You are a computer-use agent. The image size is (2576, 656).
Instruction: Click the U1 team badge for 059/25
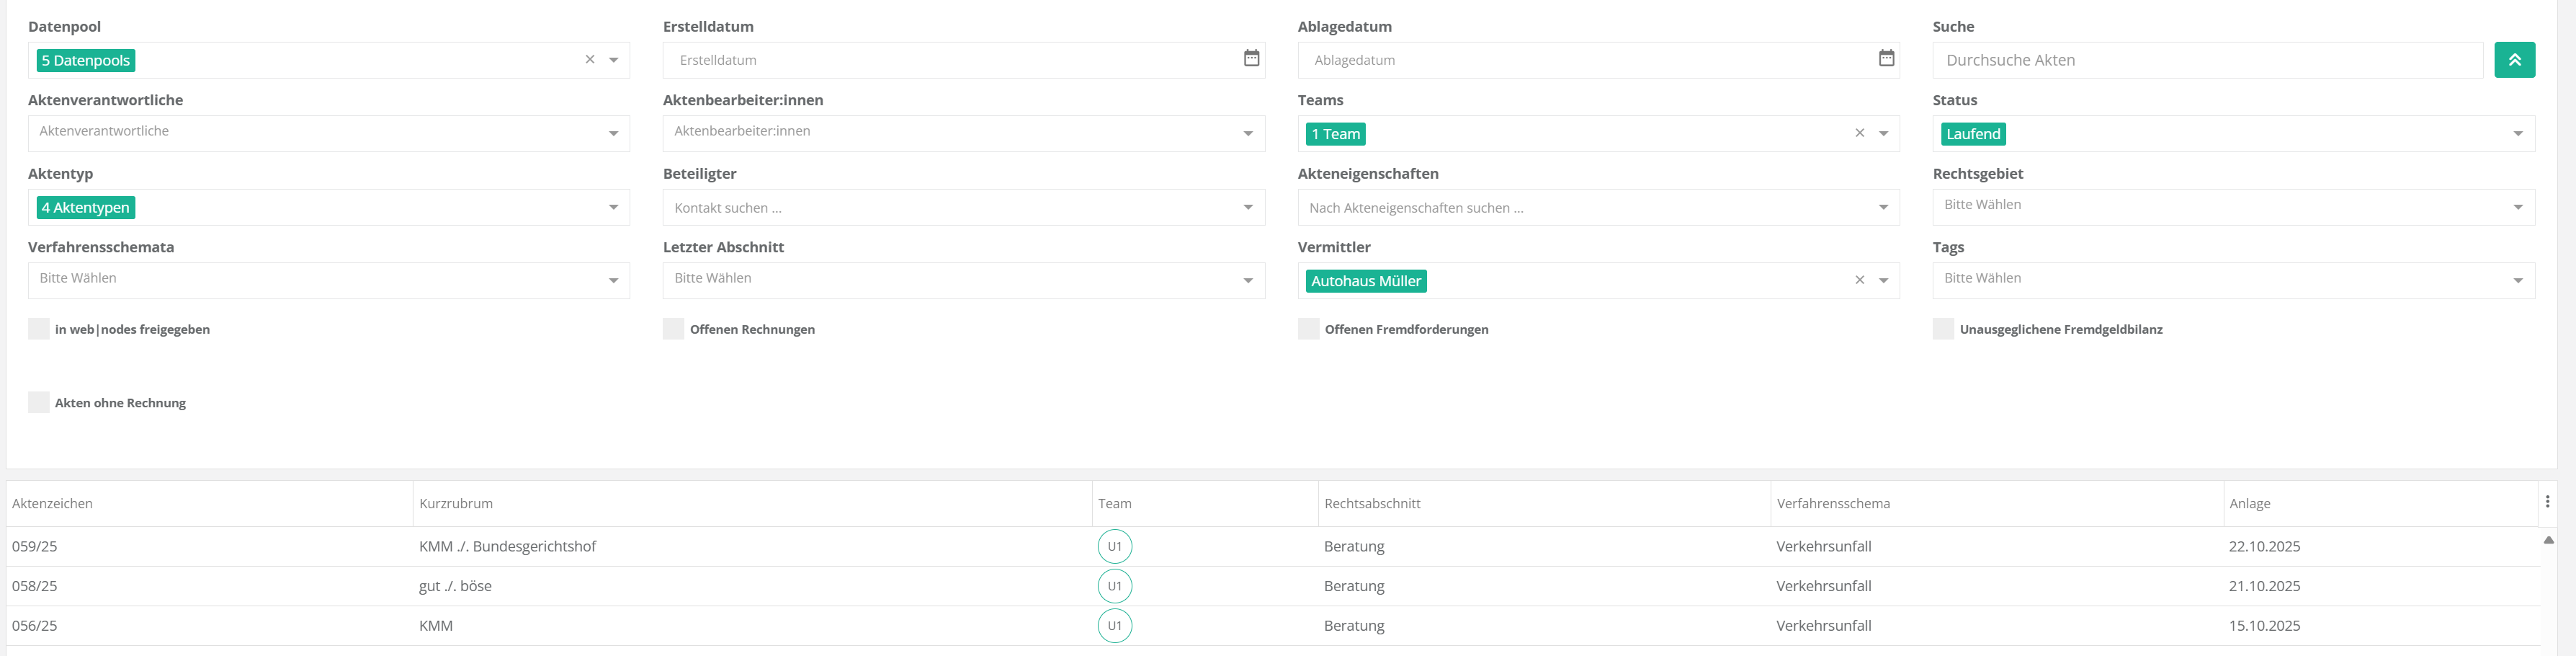click(1114, 547)
